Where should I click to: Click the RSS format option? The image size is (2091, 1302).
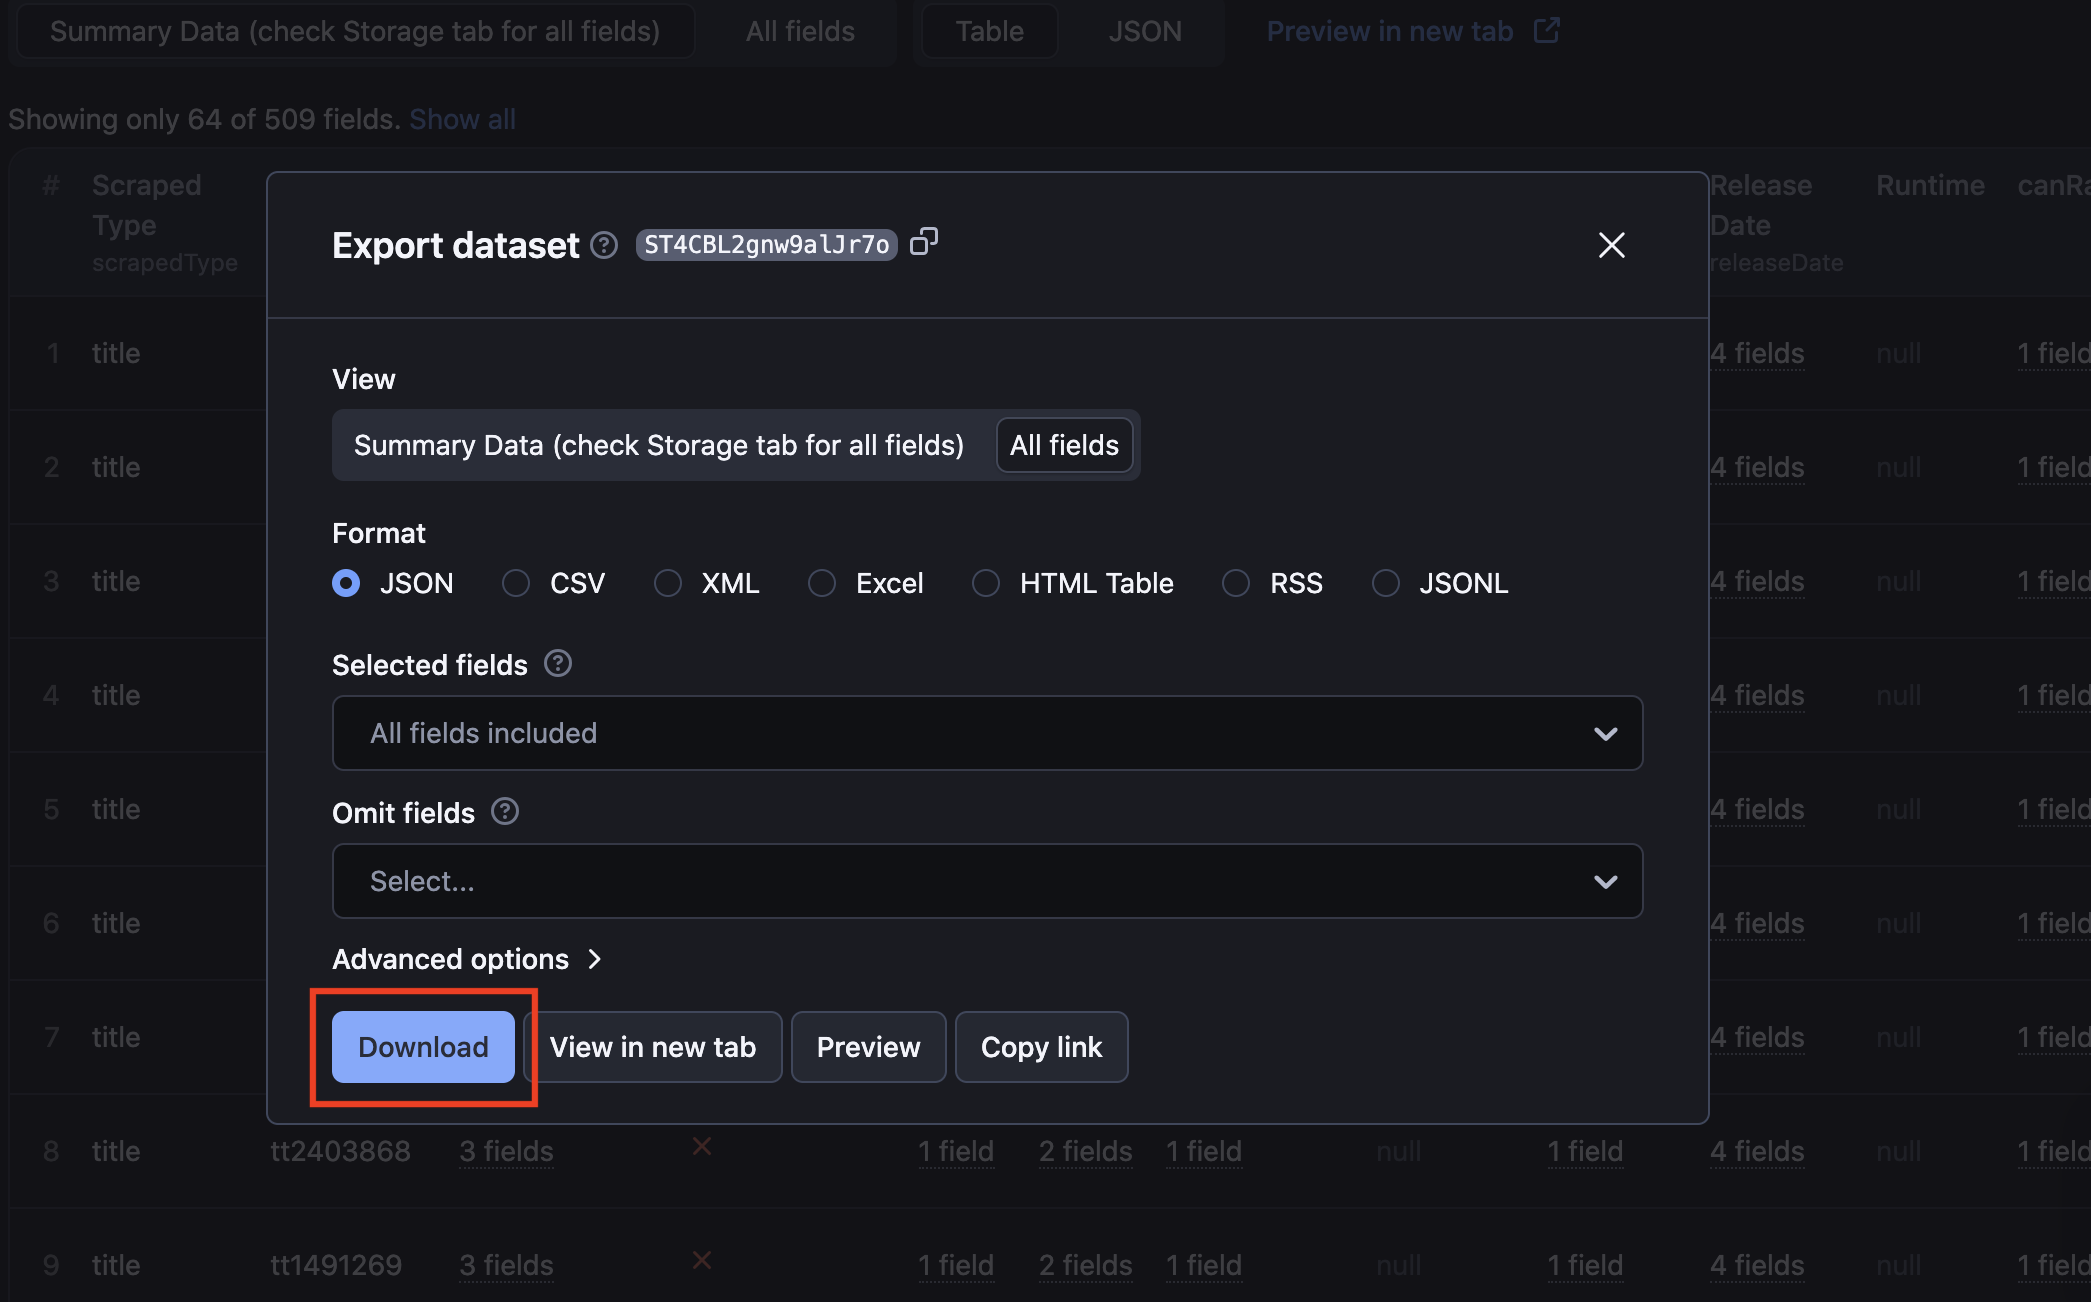click(1238, 582)
